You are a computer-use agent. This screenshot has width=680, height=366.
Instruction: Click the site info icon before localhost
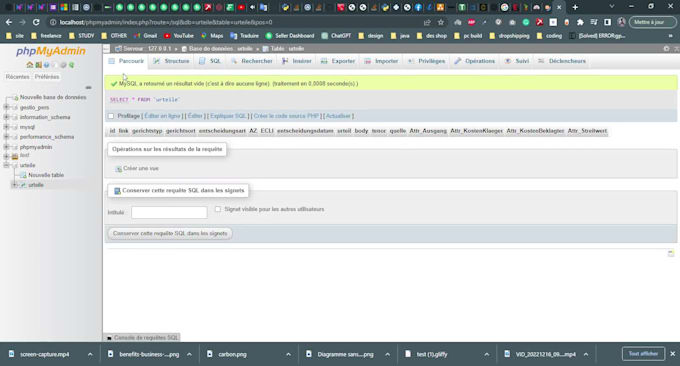click(x=53, y=22)
